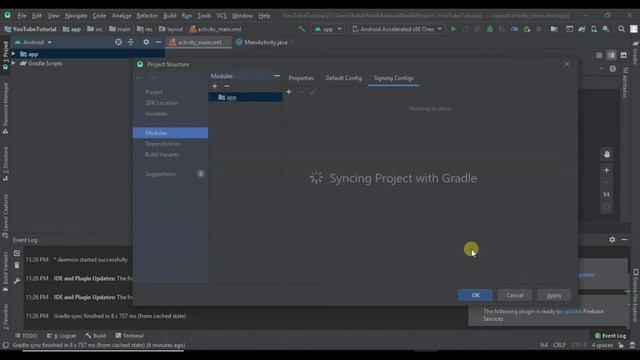The image size is (640, 360).
Task: Open the Android Accelerated x86 Oreo device dropdown
Action: [x=396, y=29]
